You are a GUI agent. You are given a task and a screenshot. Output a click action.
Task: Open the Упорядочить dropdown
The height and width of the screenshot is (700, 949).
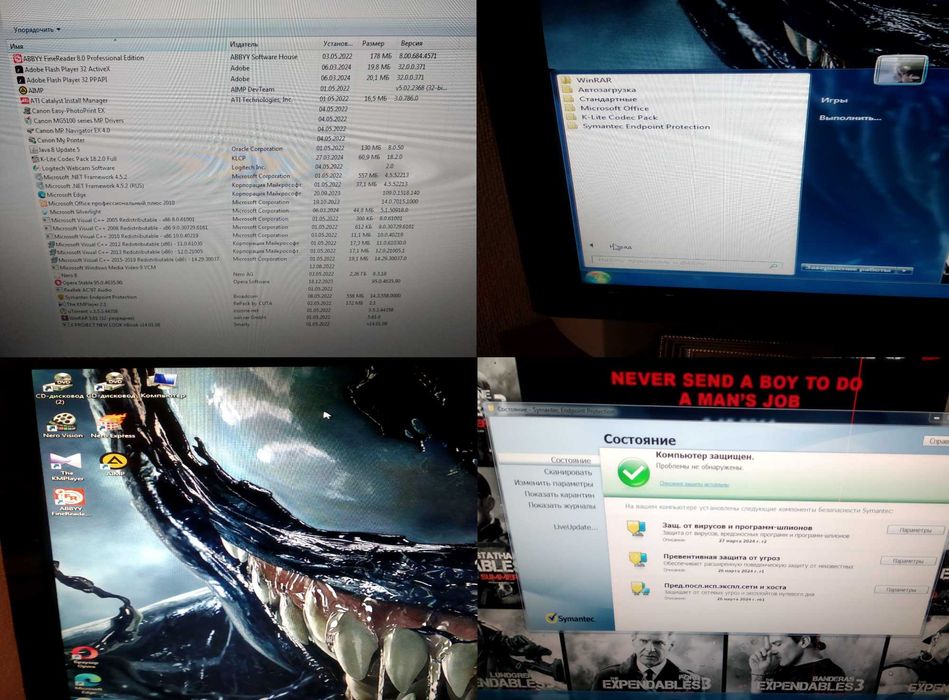37,29
